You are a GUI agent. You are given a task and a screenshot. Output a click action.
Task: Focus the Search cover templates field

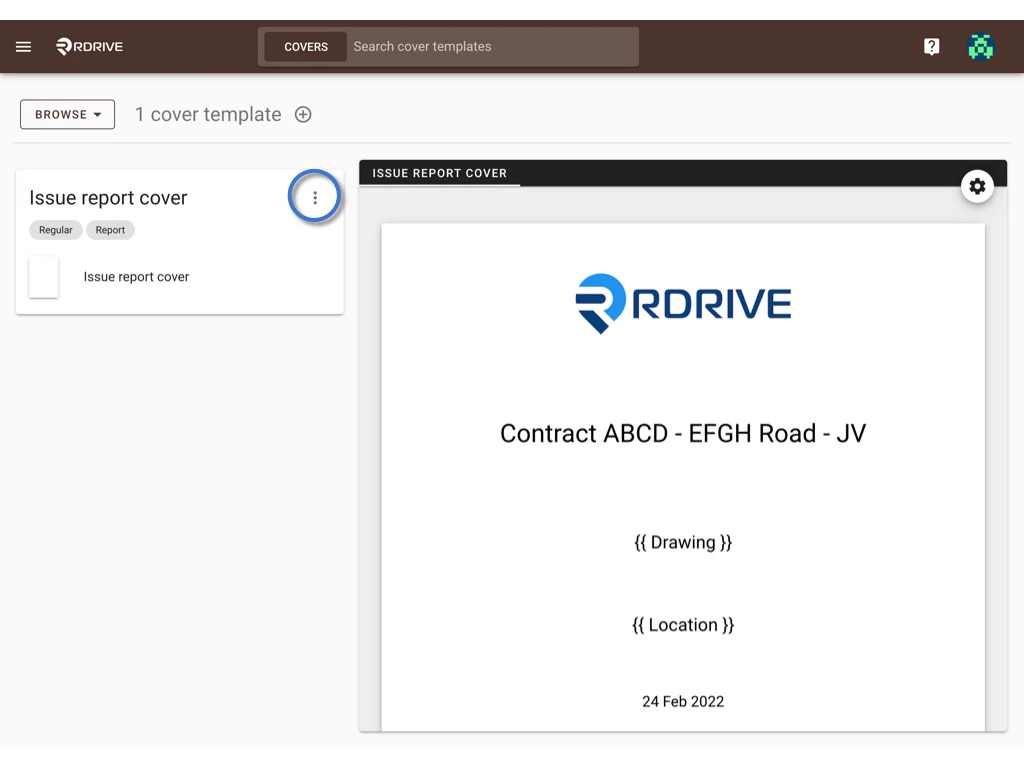pos(492,47)
